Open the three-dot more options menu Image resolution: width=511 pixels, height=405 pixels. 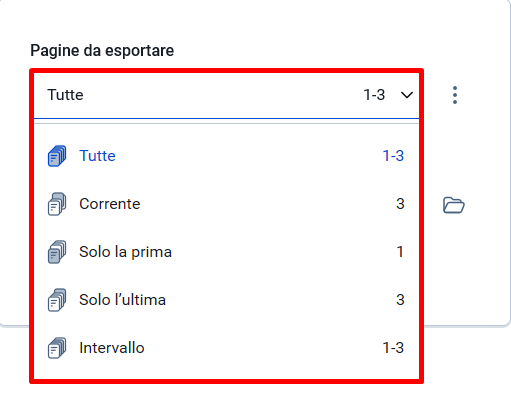455,95
